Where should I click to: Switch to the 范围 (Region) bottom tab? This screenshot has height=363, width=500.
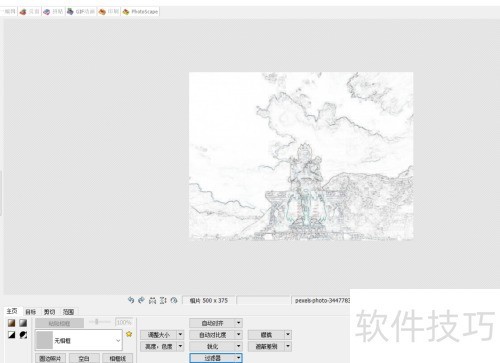point(69,312)
